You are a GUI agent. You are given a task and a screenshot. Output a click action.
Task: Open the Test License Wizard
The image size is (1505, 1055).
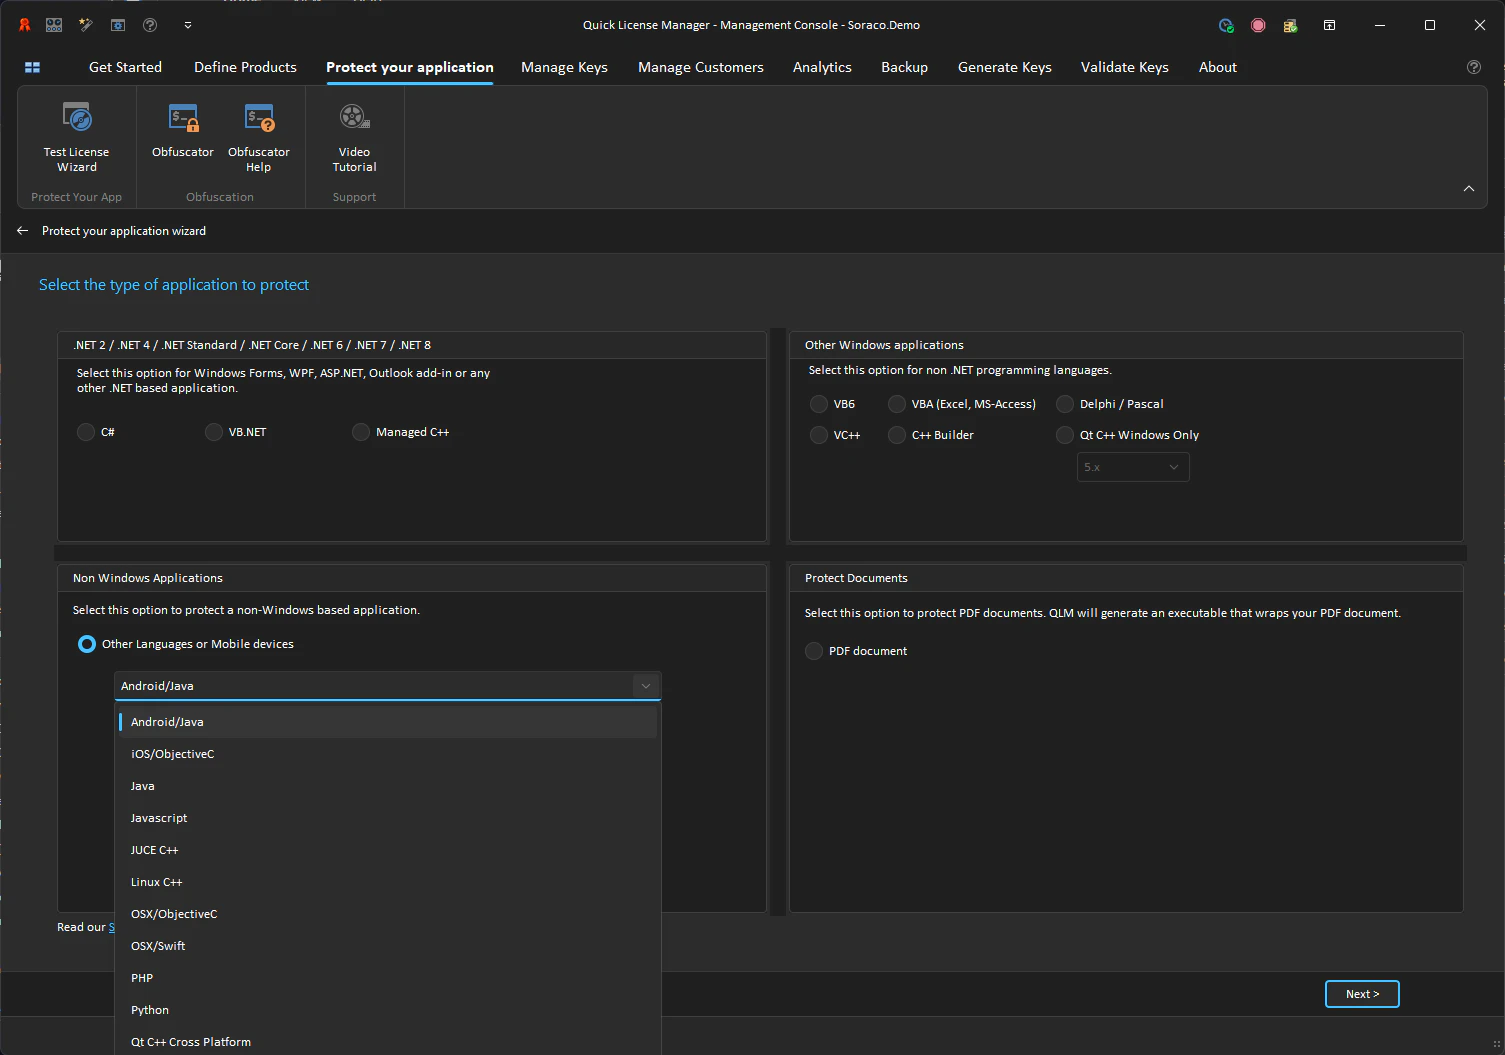pyautogui.click(x=76, y=135)
